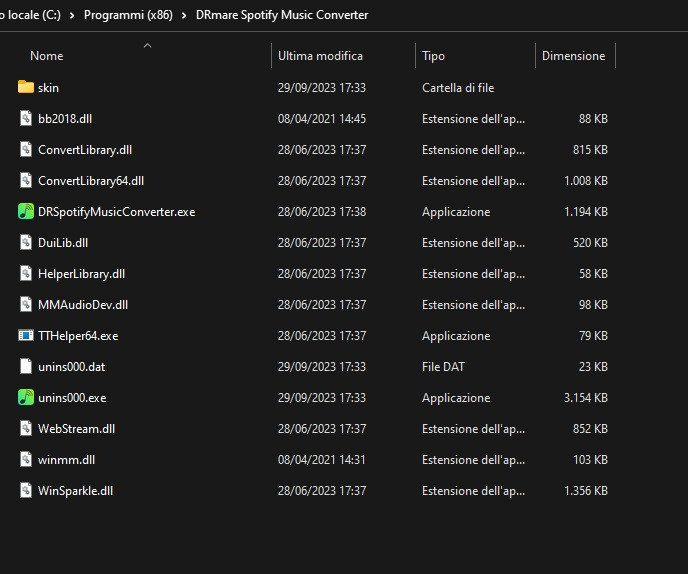Open Programmi (x86) in the breadcrumb path

(x=128, y=15)
